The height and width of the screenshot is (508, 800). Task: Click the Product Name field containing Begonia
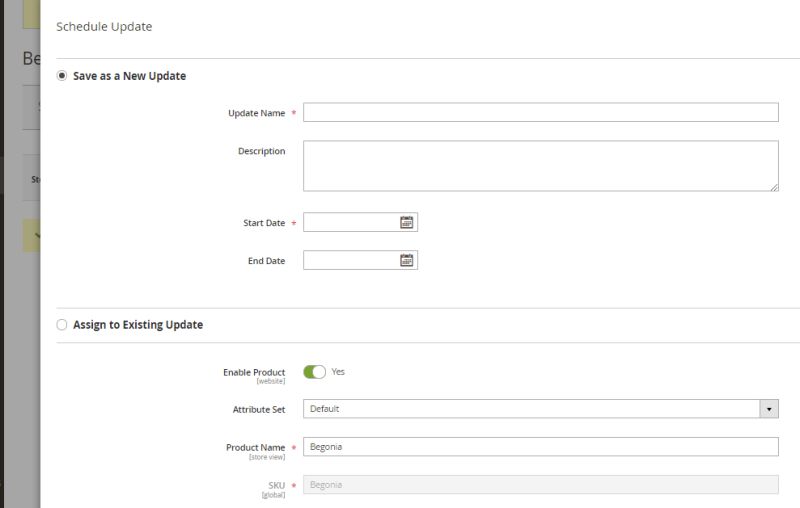pyautogui.click(x=541, y=447)
